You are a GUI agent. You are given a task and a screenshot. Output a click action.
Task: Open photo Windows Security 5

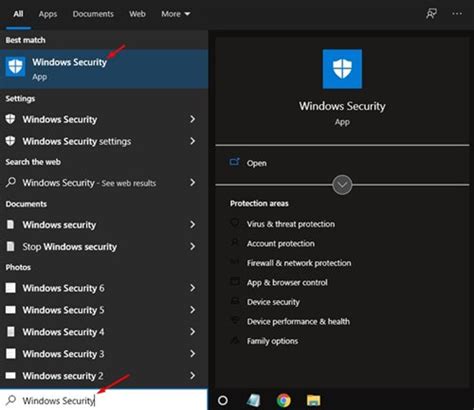pos(104,310)
